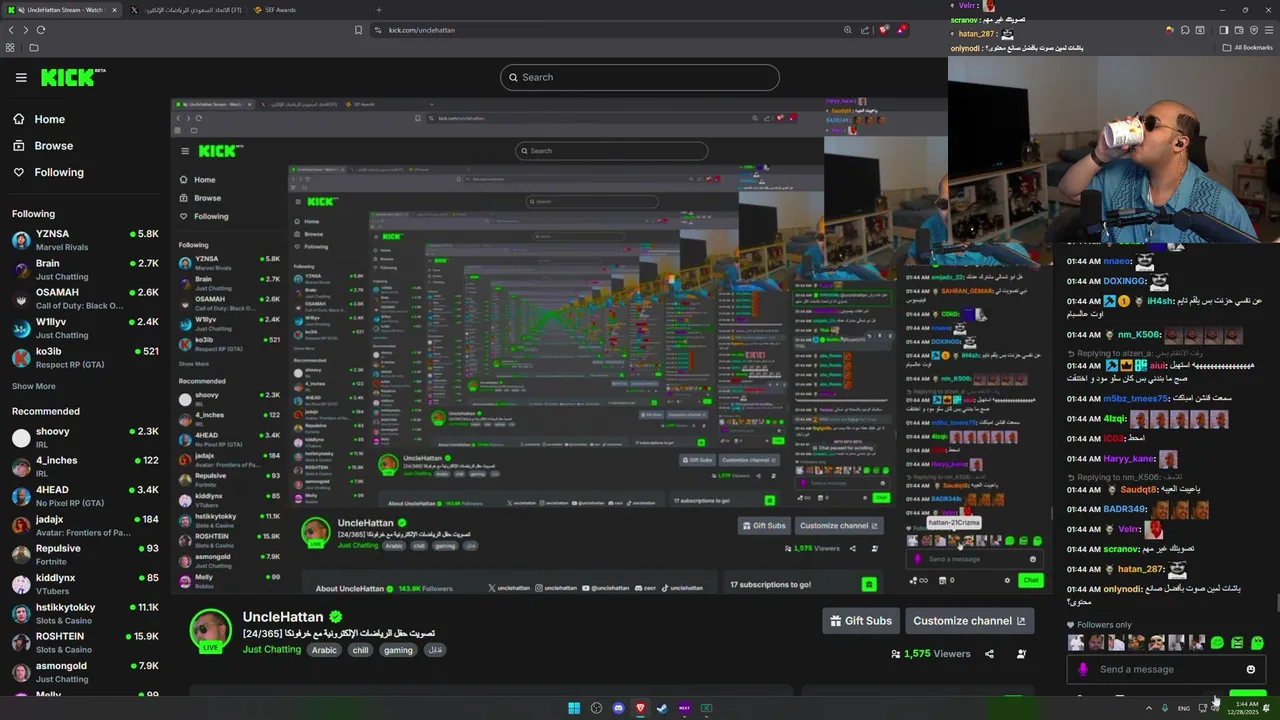Click the 1,575 Viewers count
1280x720 pixels.
[930, 654]
